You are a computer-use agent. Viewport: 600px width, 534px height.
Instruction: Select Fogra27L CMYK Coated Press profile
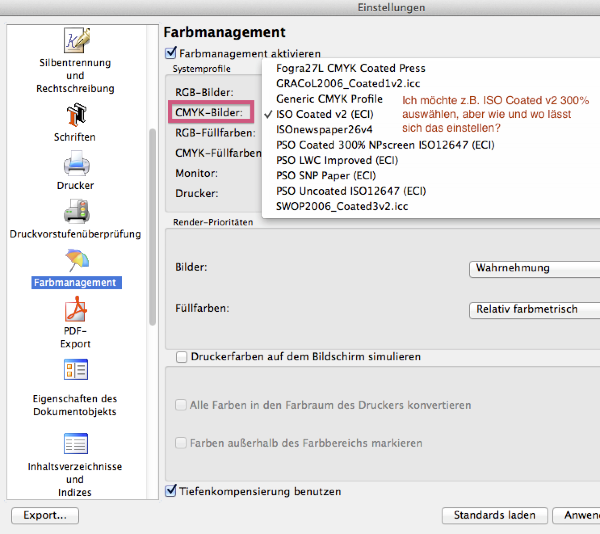pos(348,68)
